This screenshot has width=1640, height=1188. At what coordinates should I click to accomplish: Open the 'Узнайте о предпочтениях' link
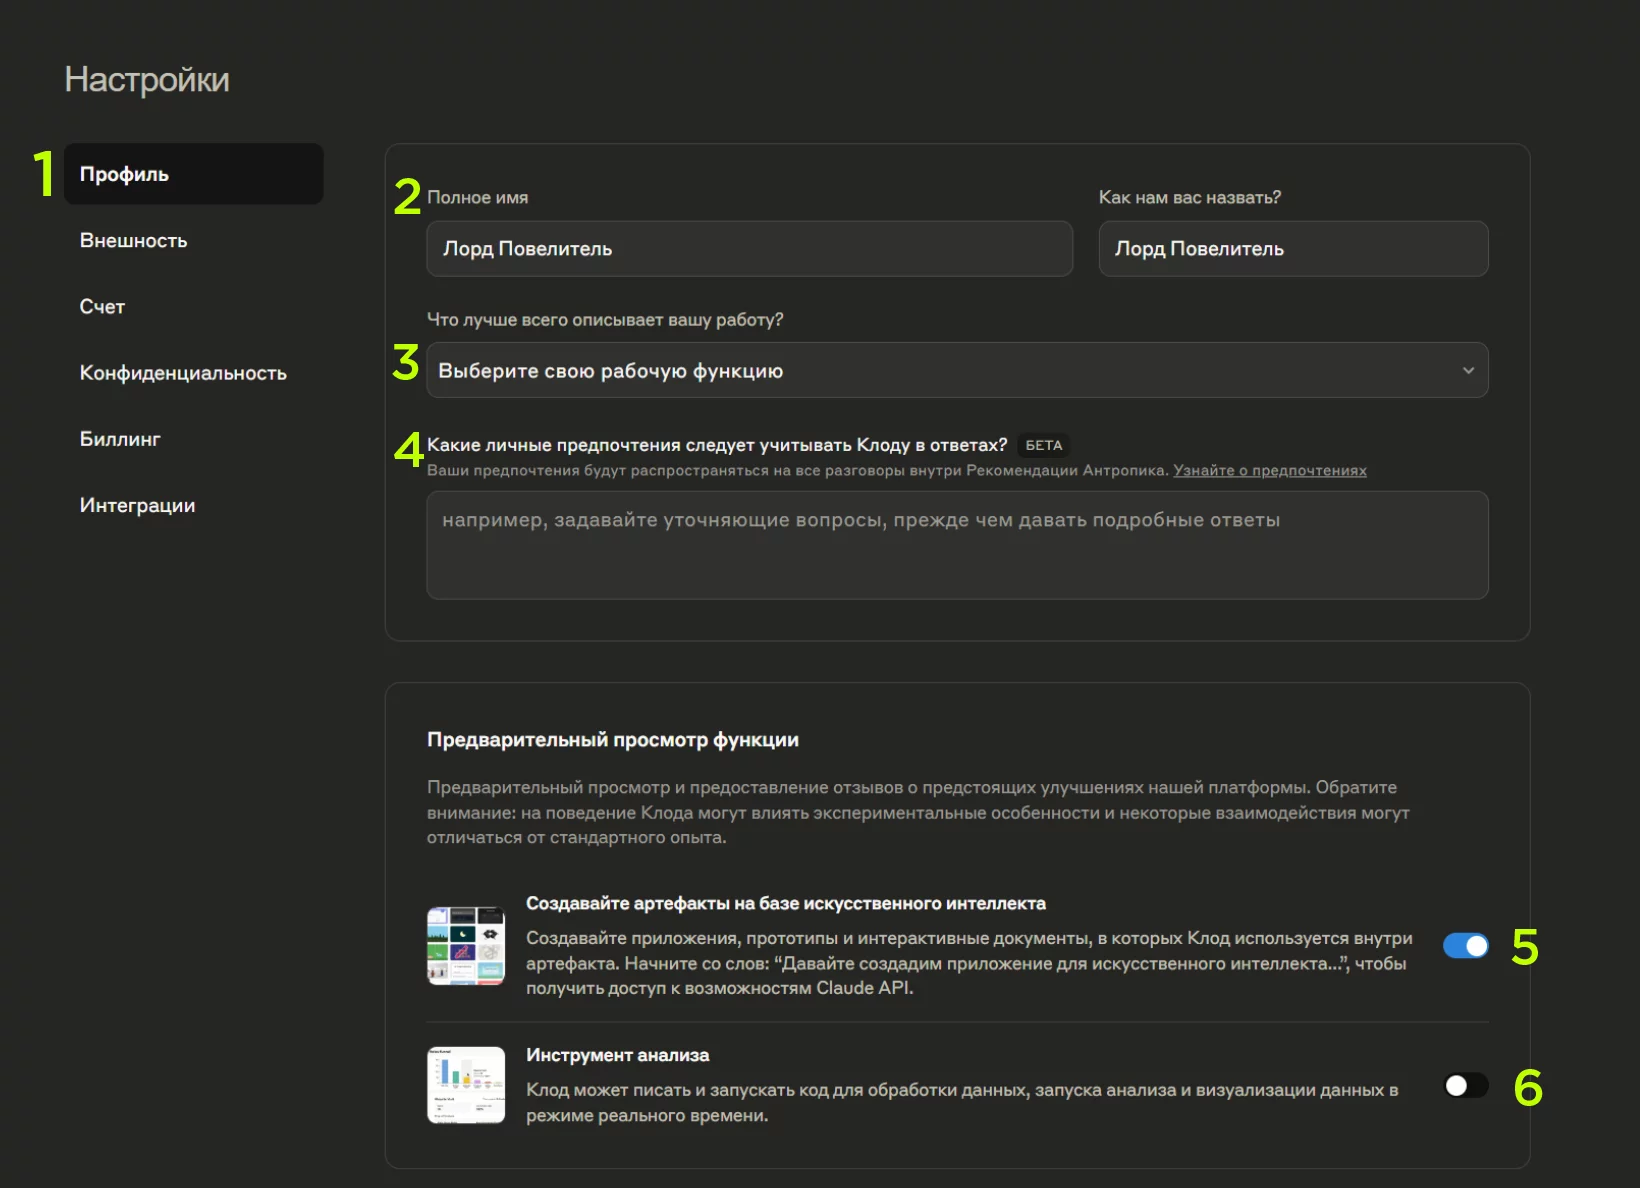pyautogui.click(x=1269, y=471)
